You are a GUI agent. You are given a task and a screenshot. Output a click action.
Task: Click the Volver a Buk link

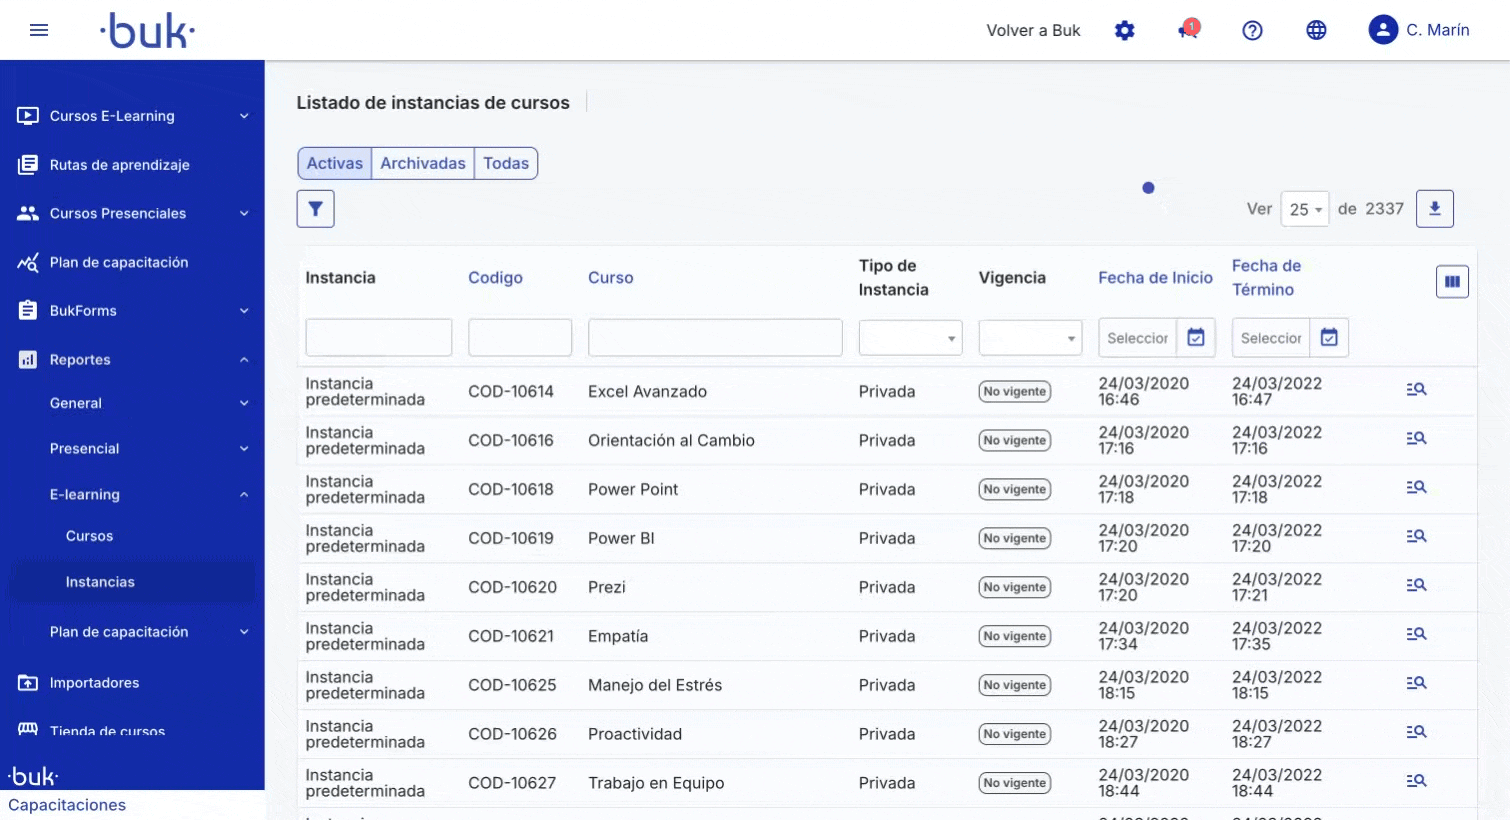[1033, 30]
